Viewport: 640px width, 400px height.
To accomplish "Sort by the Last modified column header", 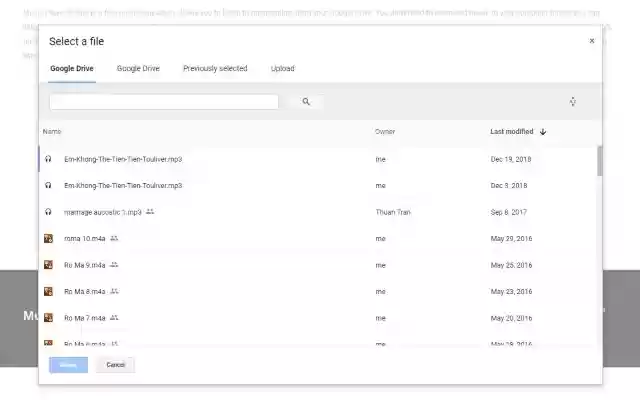I will [x=512, y=132].
